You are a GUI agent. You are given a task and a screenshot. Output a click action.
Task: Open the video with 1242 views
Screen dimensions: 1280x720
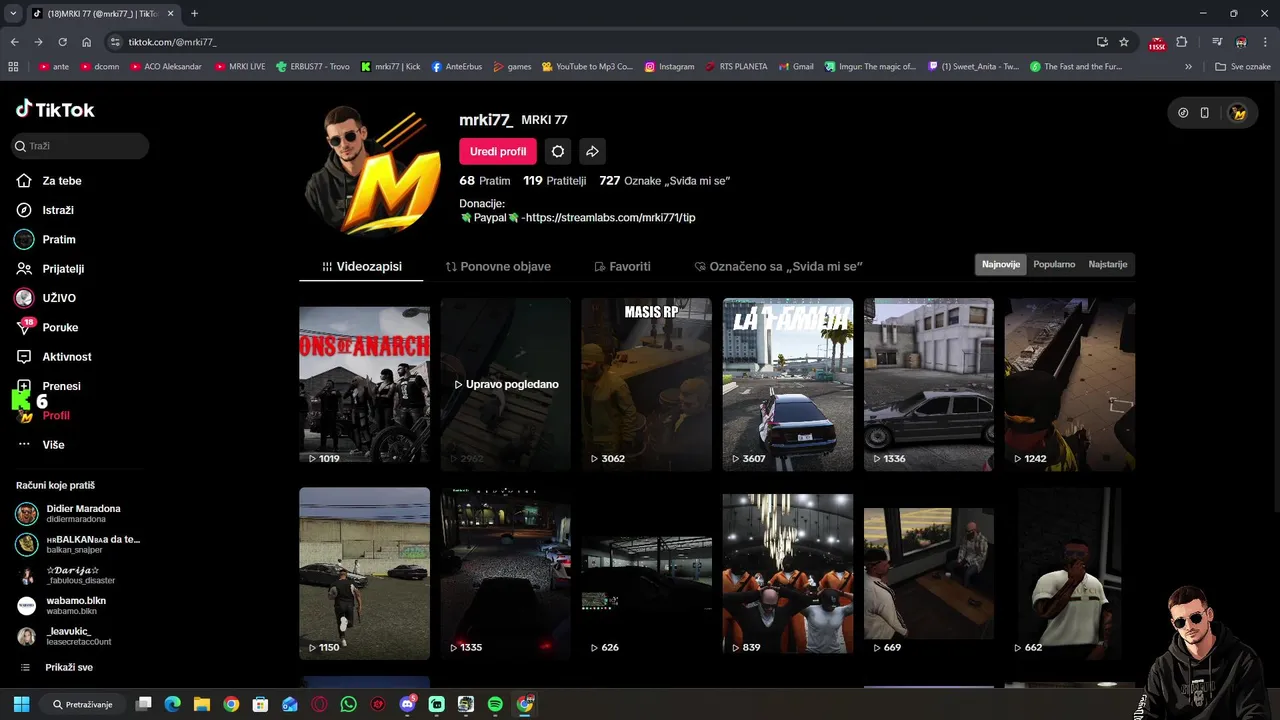[1070, 384]
